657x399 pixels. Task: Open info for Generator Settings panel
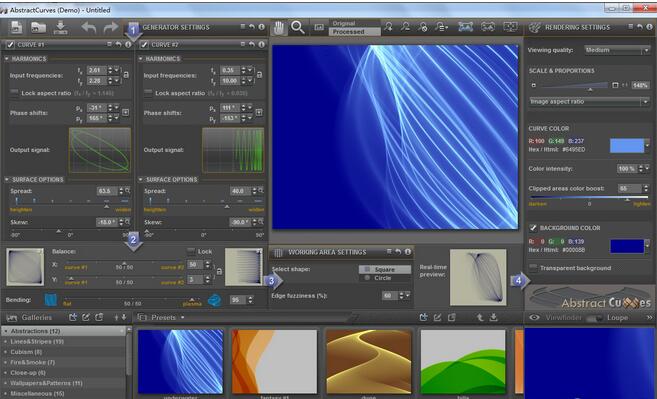point(261,27)
